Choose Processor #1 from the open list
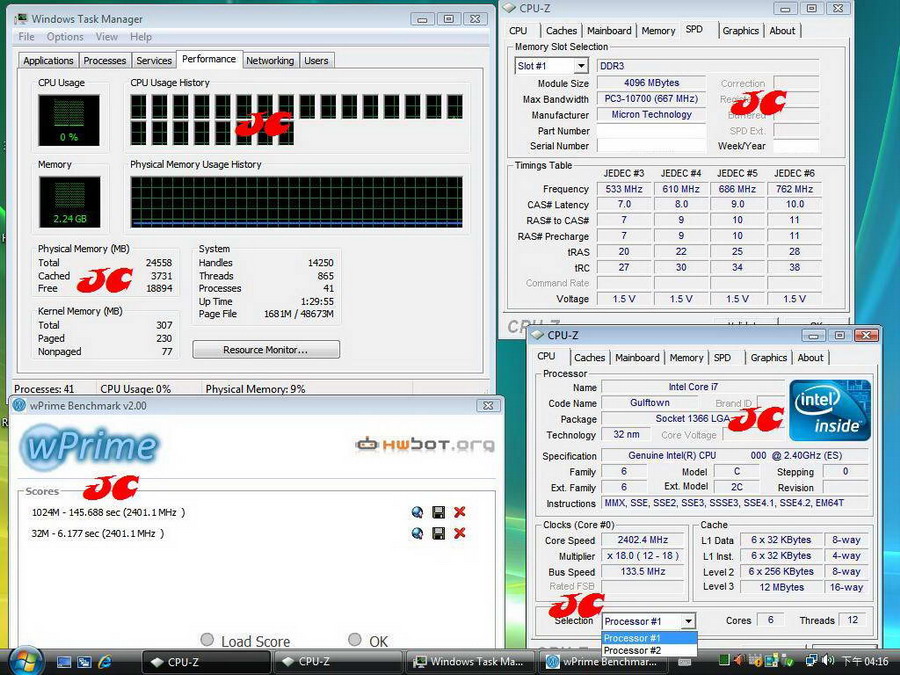The height and width of the screenshot is (675, 900). 649,638
